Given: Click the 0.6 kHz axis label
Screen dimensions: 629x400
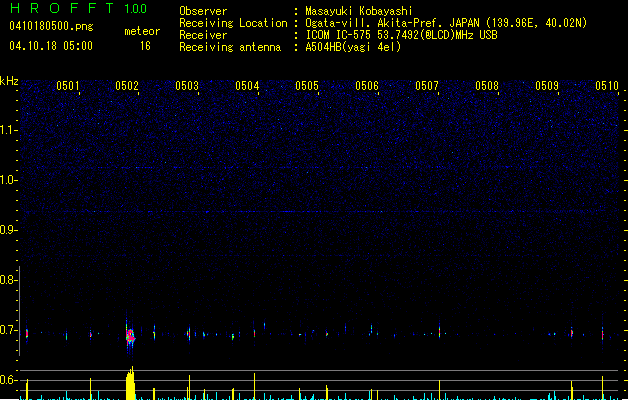Looking at the screenshot, I should (8, 380).
